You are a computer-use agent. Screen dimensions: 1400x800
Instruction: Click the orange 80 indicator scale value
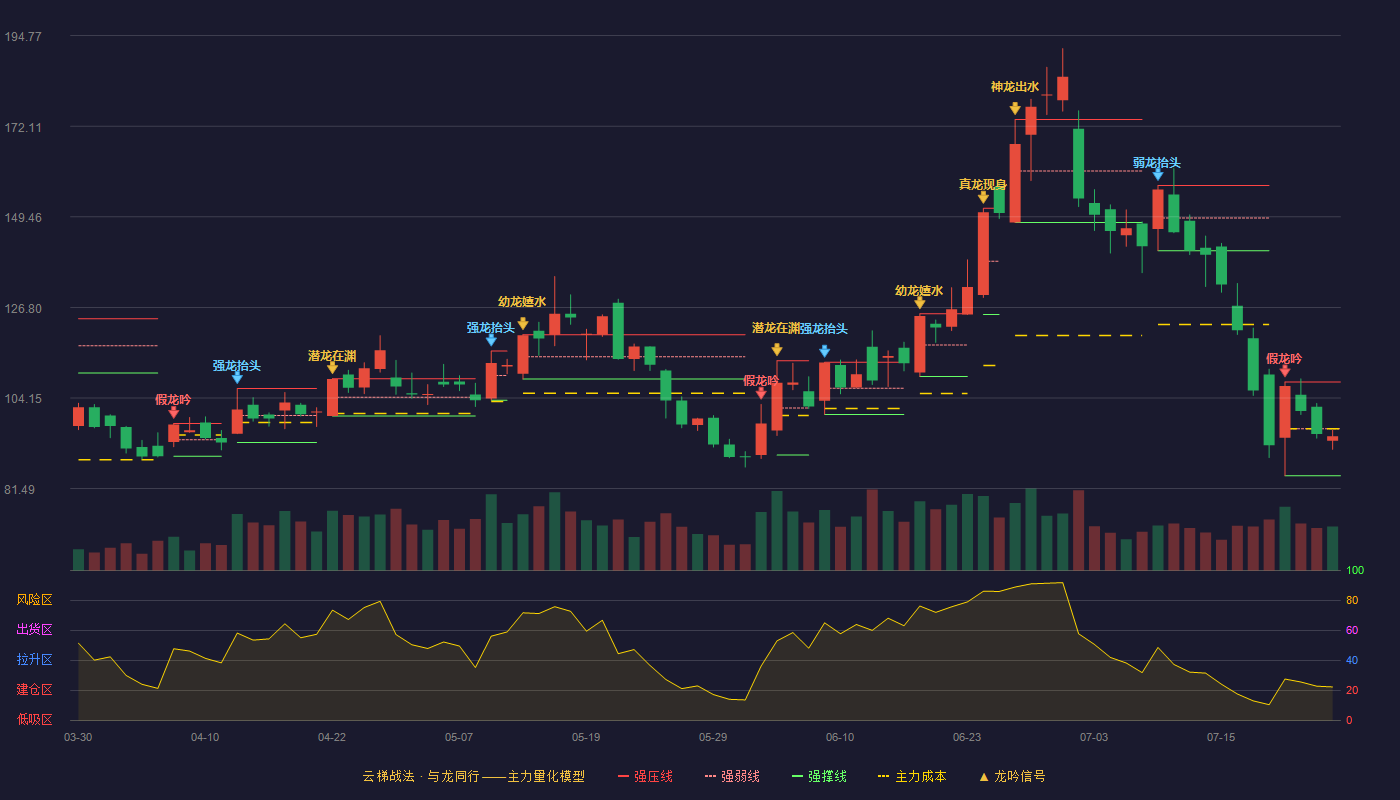coord(1352,600)
